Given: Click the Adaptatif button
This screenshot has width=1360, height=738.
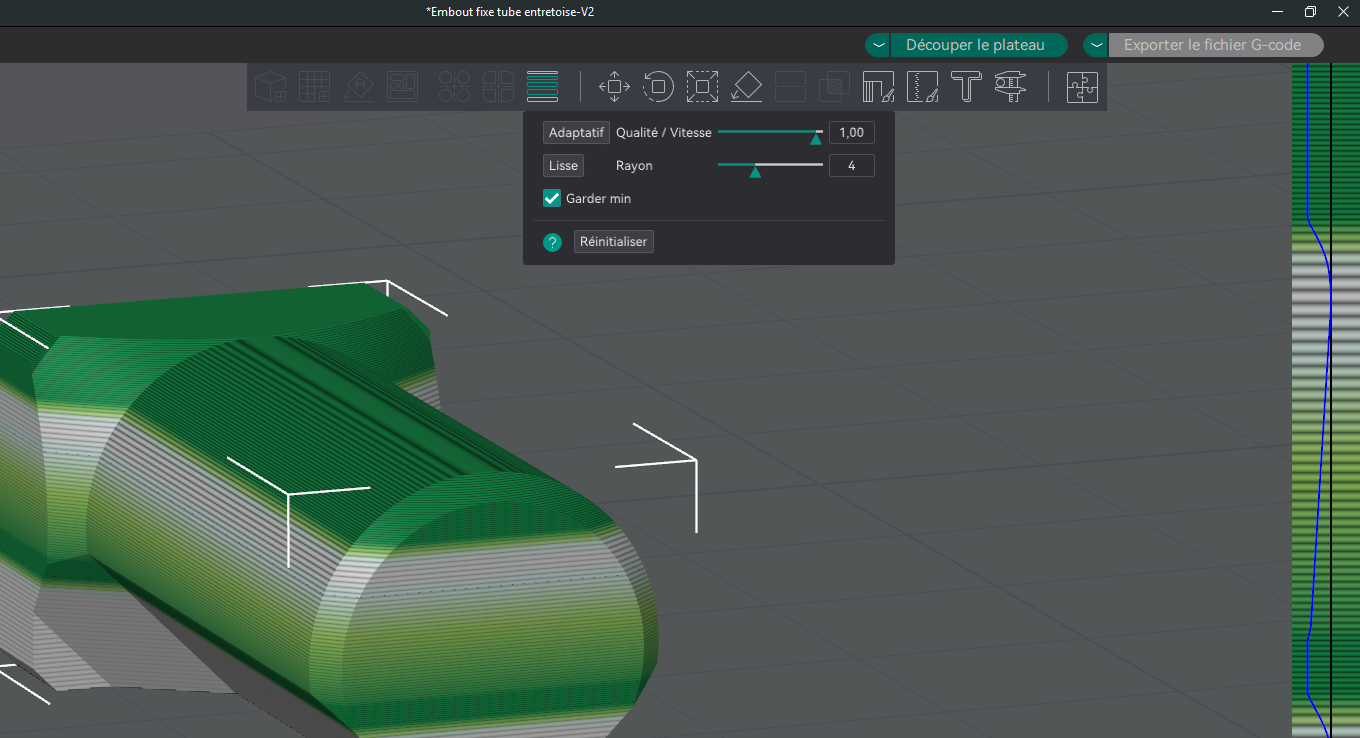Looking at the screenshot, I should click(576, 132).
